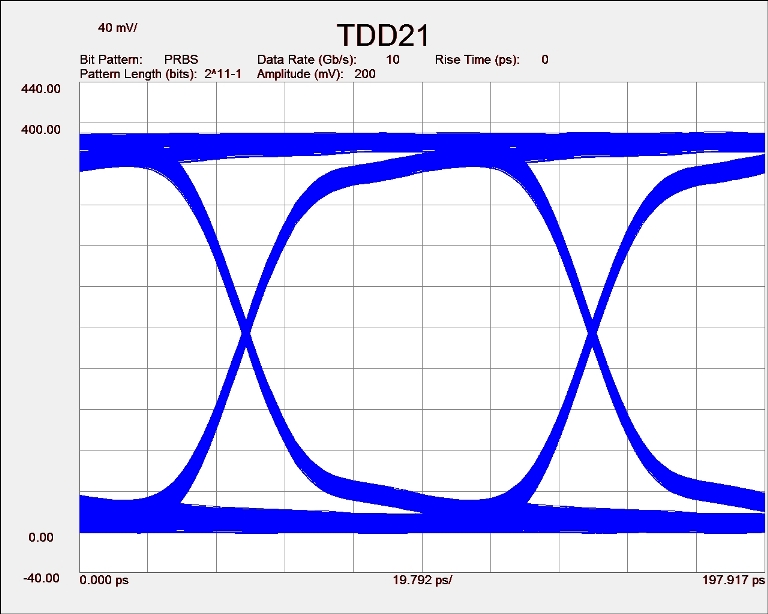768x614 pixels.
Task: Select the 2^11-1 pattern length value
Action: pyautogui.click(x=223, y=74)
